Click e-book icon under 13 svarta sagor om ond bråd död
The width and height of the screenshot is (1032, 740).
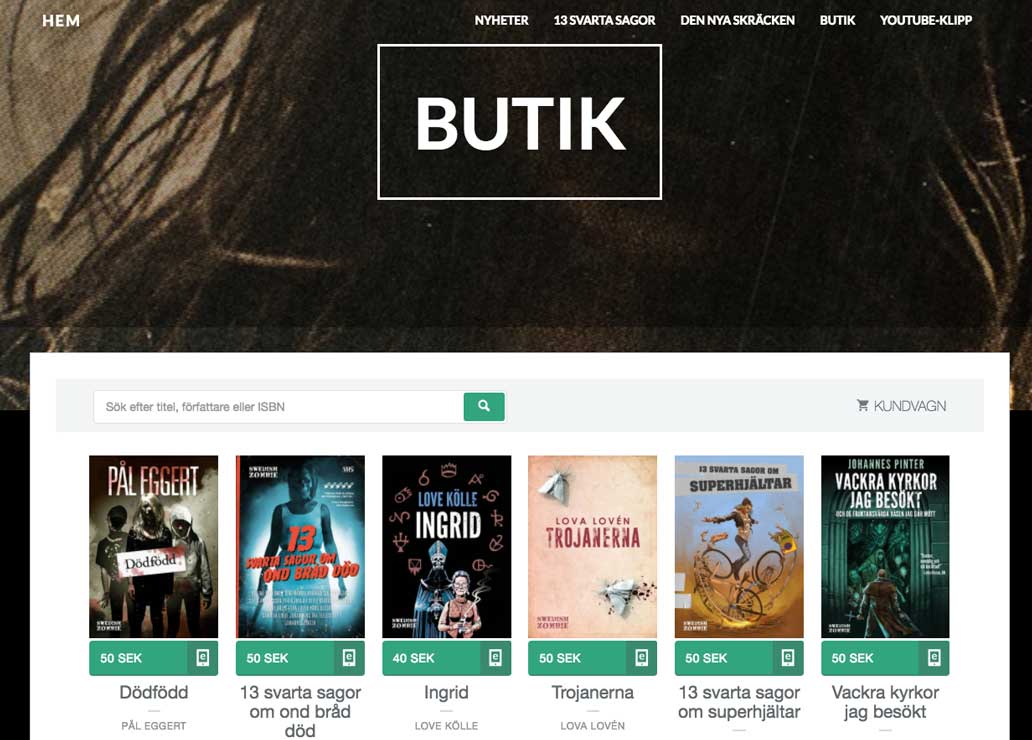tap(349, 658)
